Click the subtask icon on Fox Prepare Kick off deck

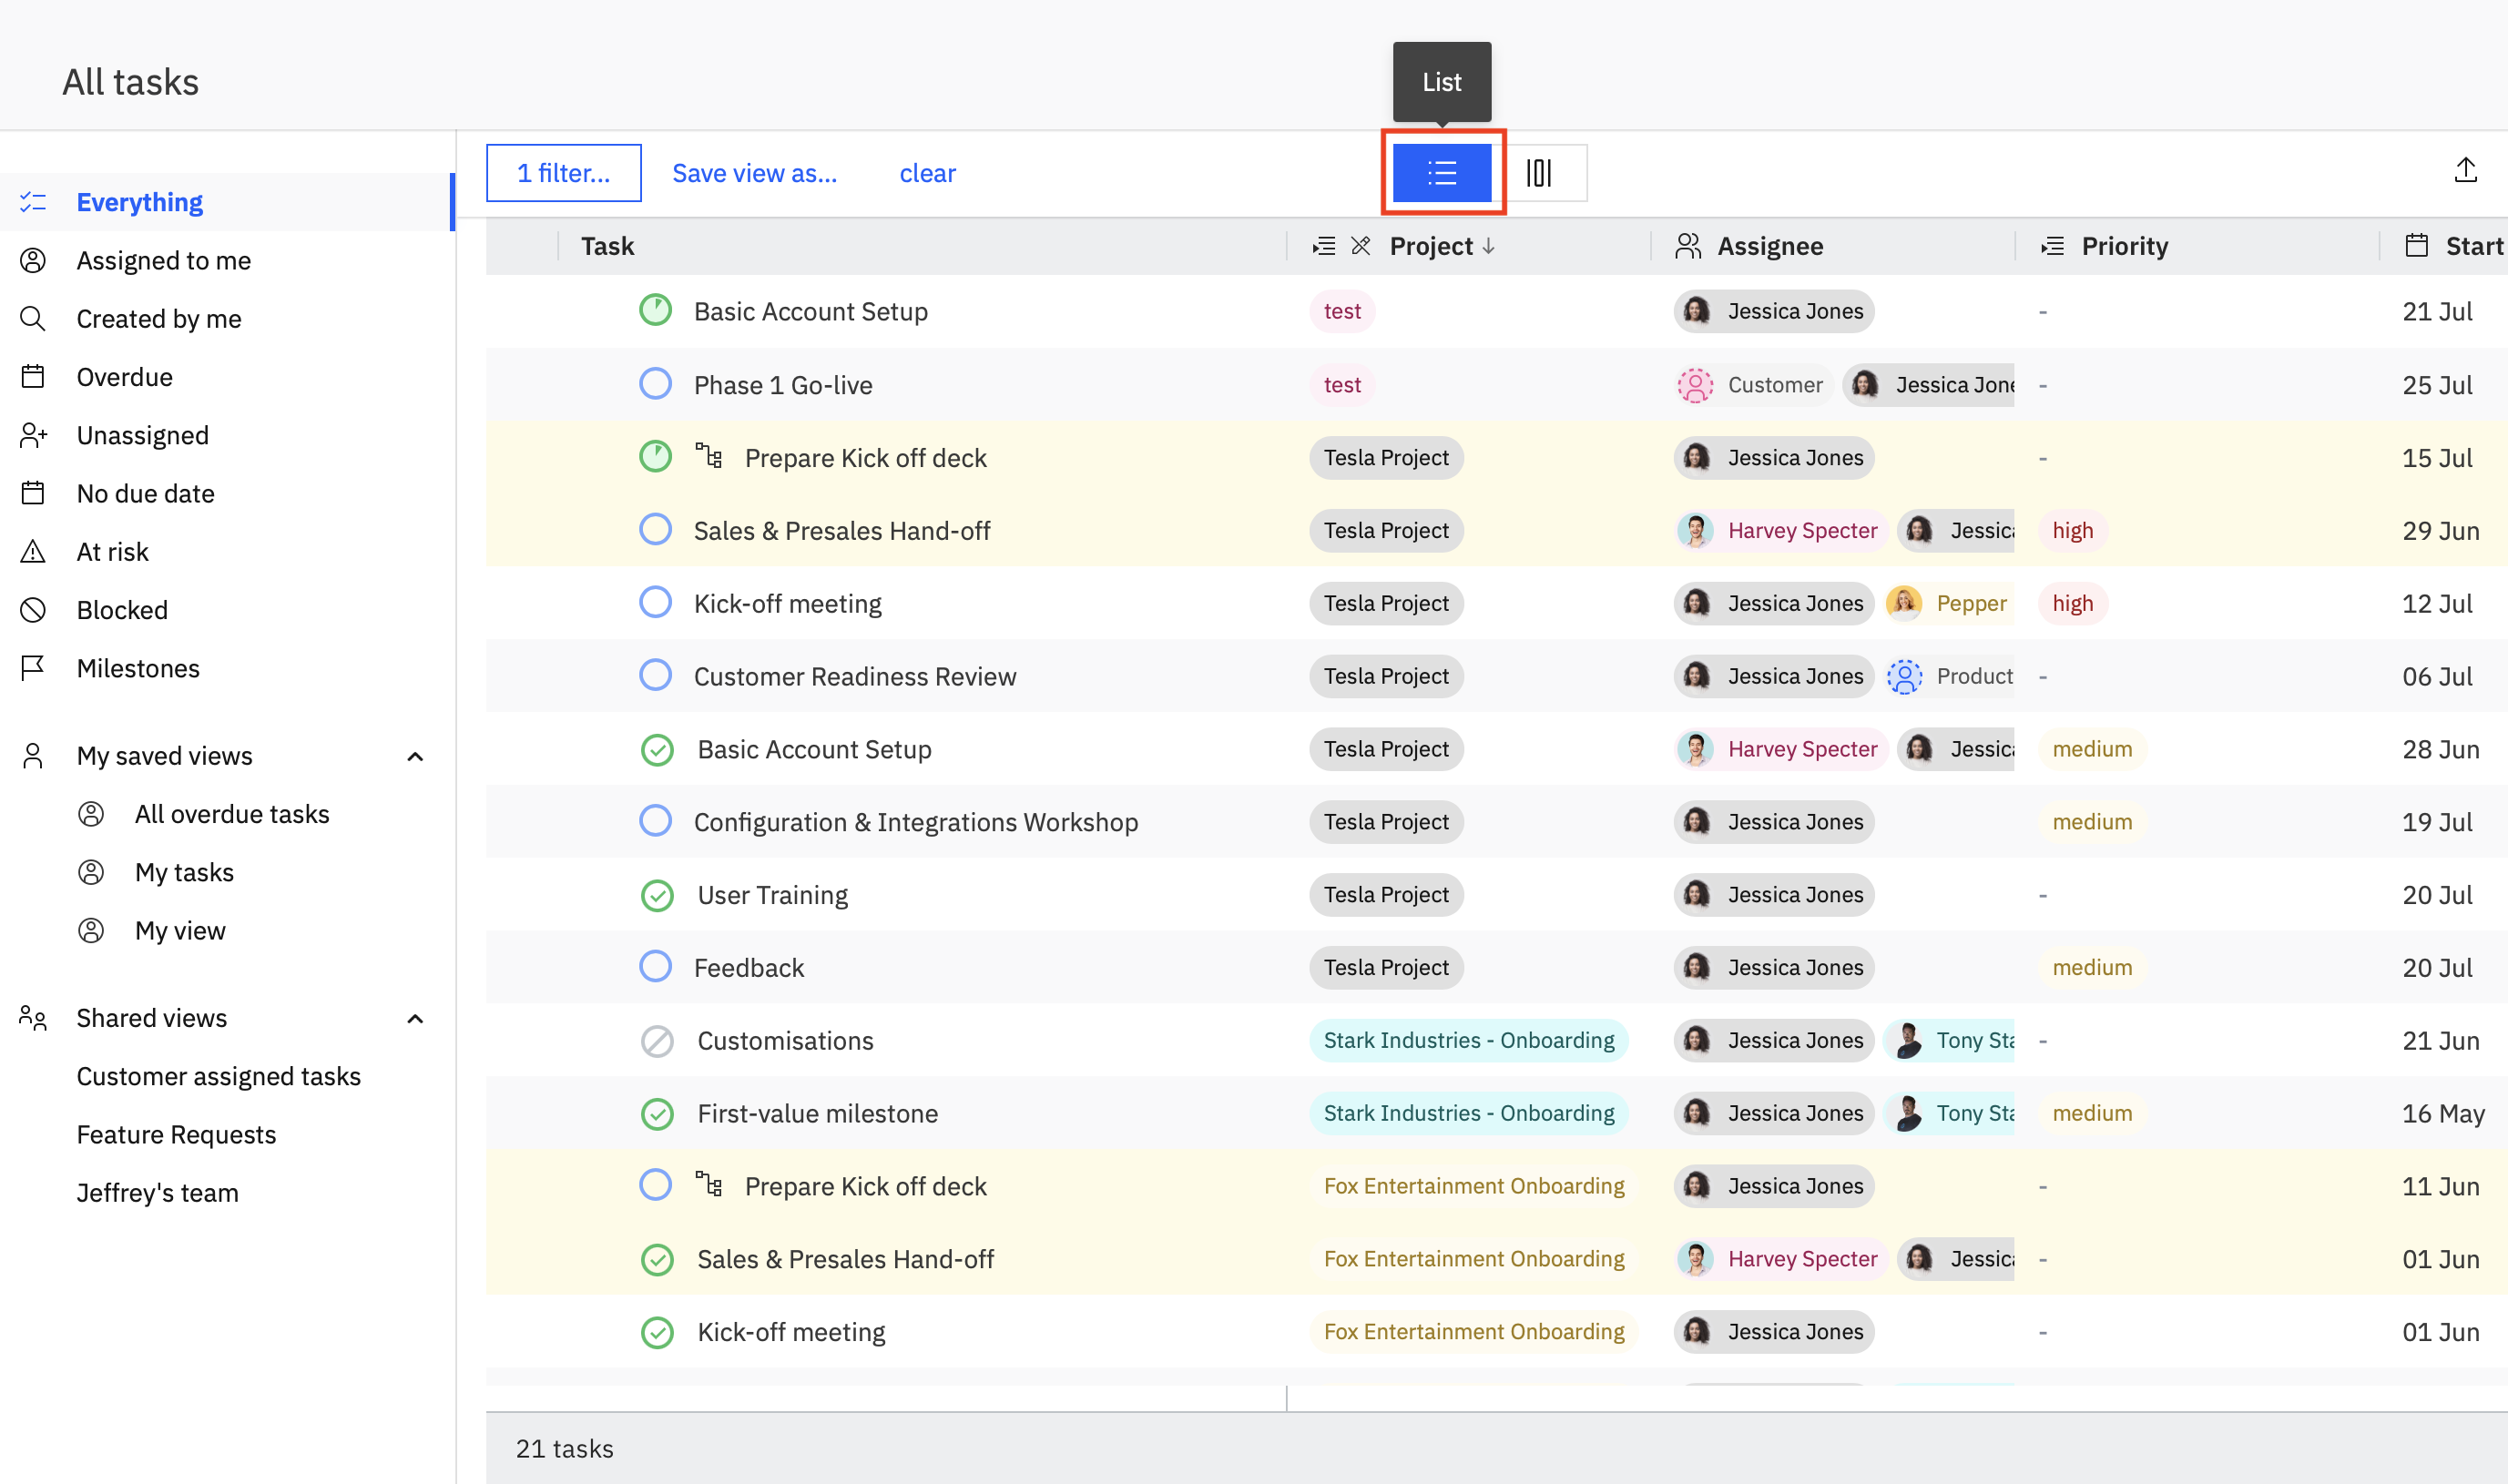click(x=708, y=1185)
